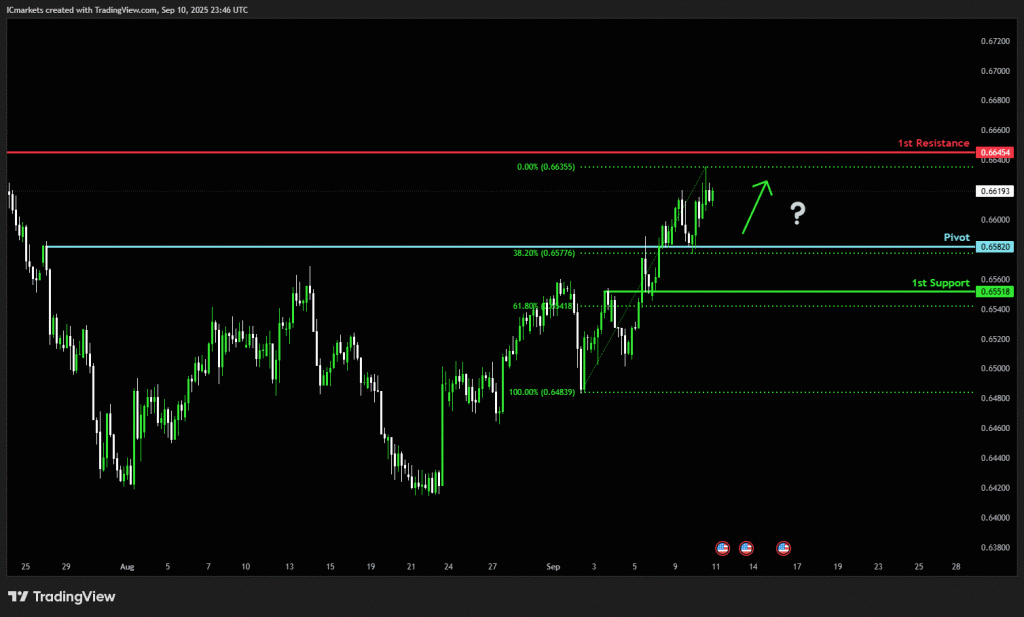
Task: Click the 0.65600 price axis label
Action: point(995,279)
